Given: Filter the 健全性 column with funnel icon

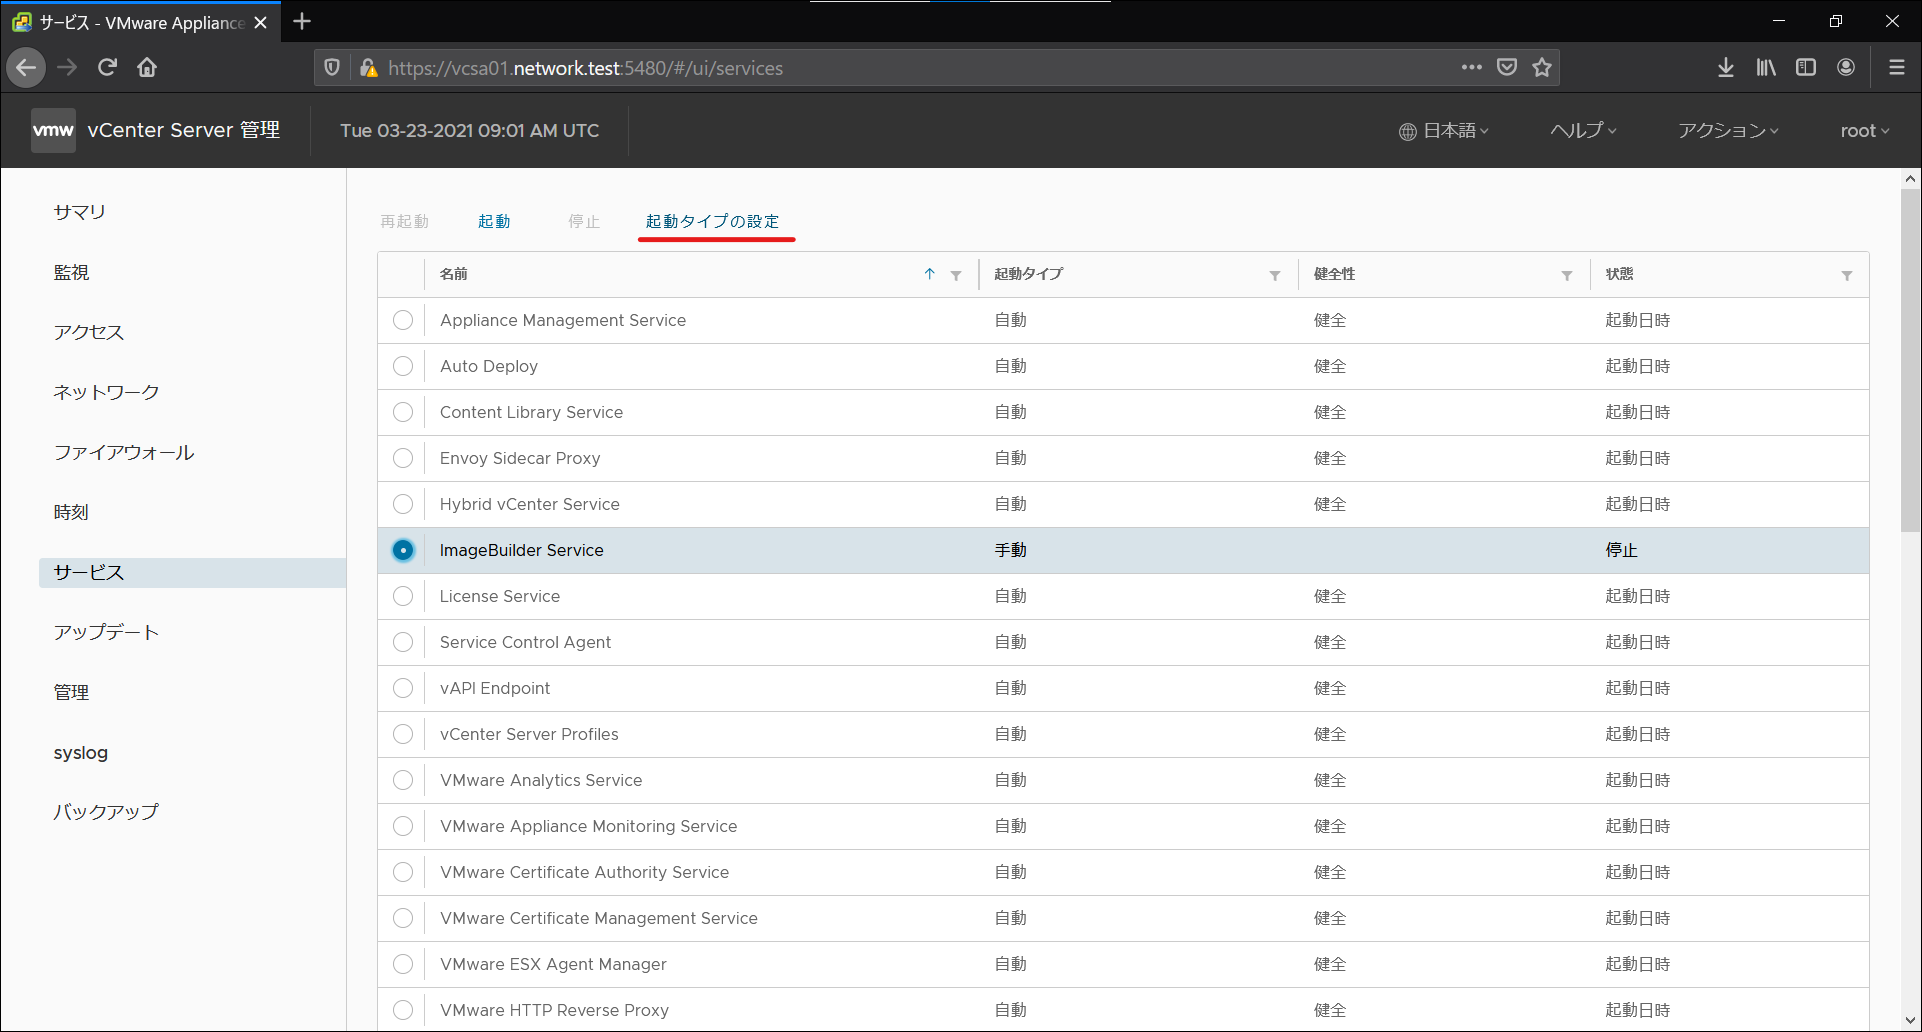Looking at the screenshot, I should (1567, 275).
